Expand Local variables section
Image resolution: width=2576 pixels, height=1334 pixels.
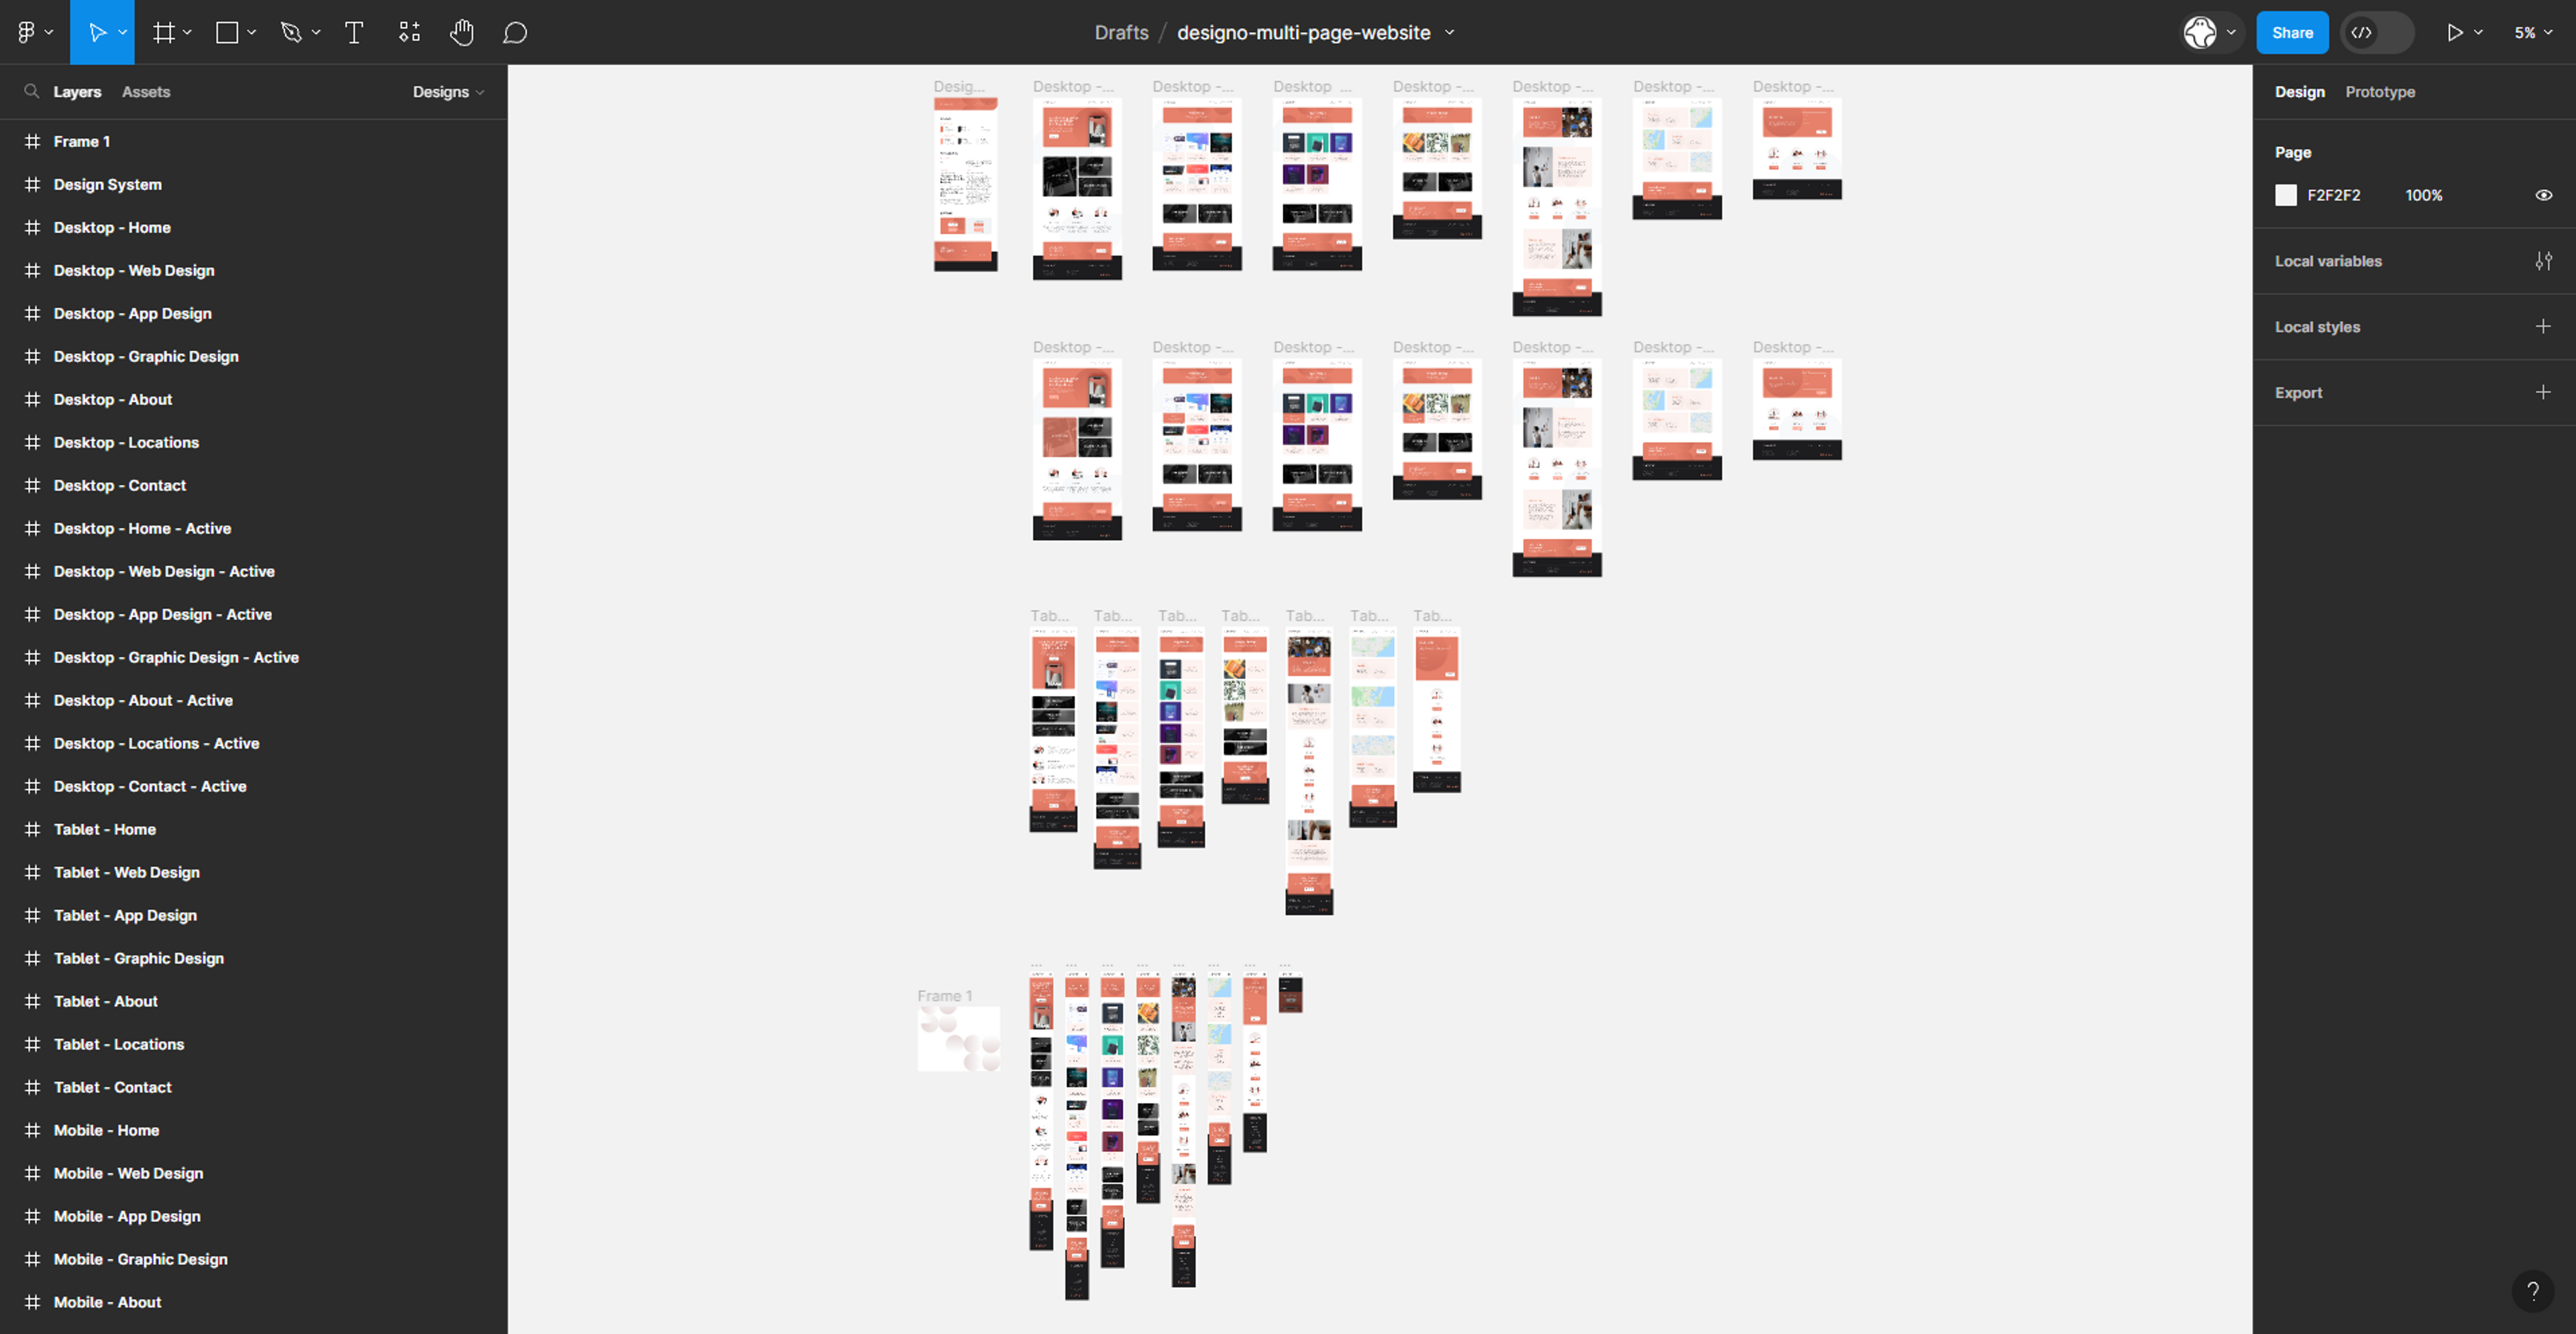(2545, 260)
